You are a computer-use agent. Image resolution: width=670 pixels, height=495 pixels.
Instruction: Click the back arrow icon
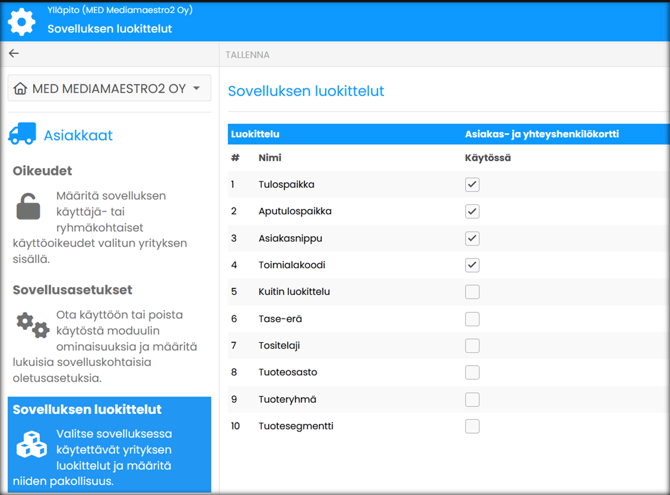(13, 54)
